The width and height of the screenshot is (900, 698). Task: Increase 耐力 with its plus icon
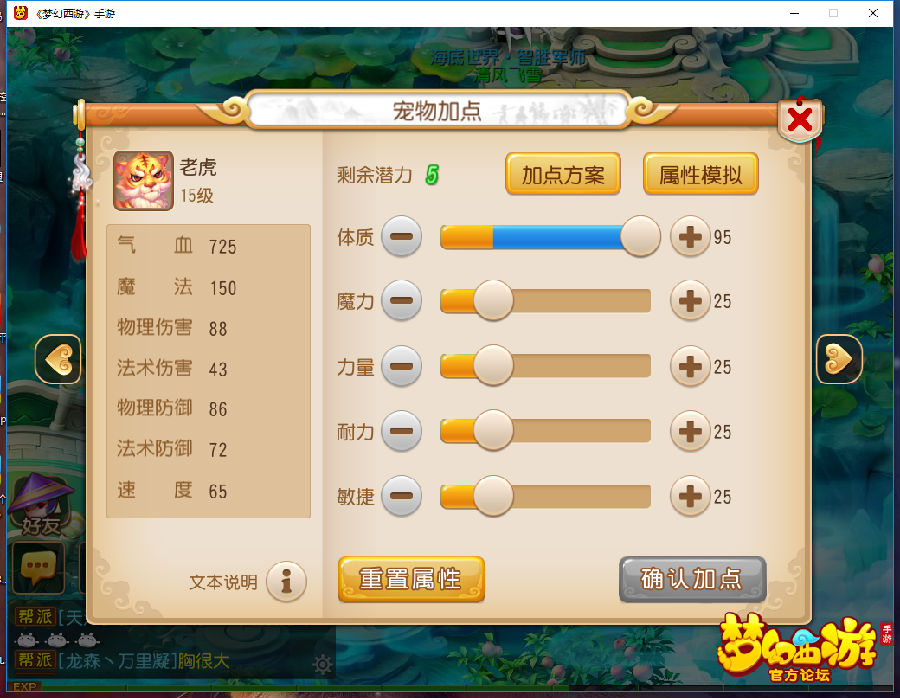tap(690, 431)
